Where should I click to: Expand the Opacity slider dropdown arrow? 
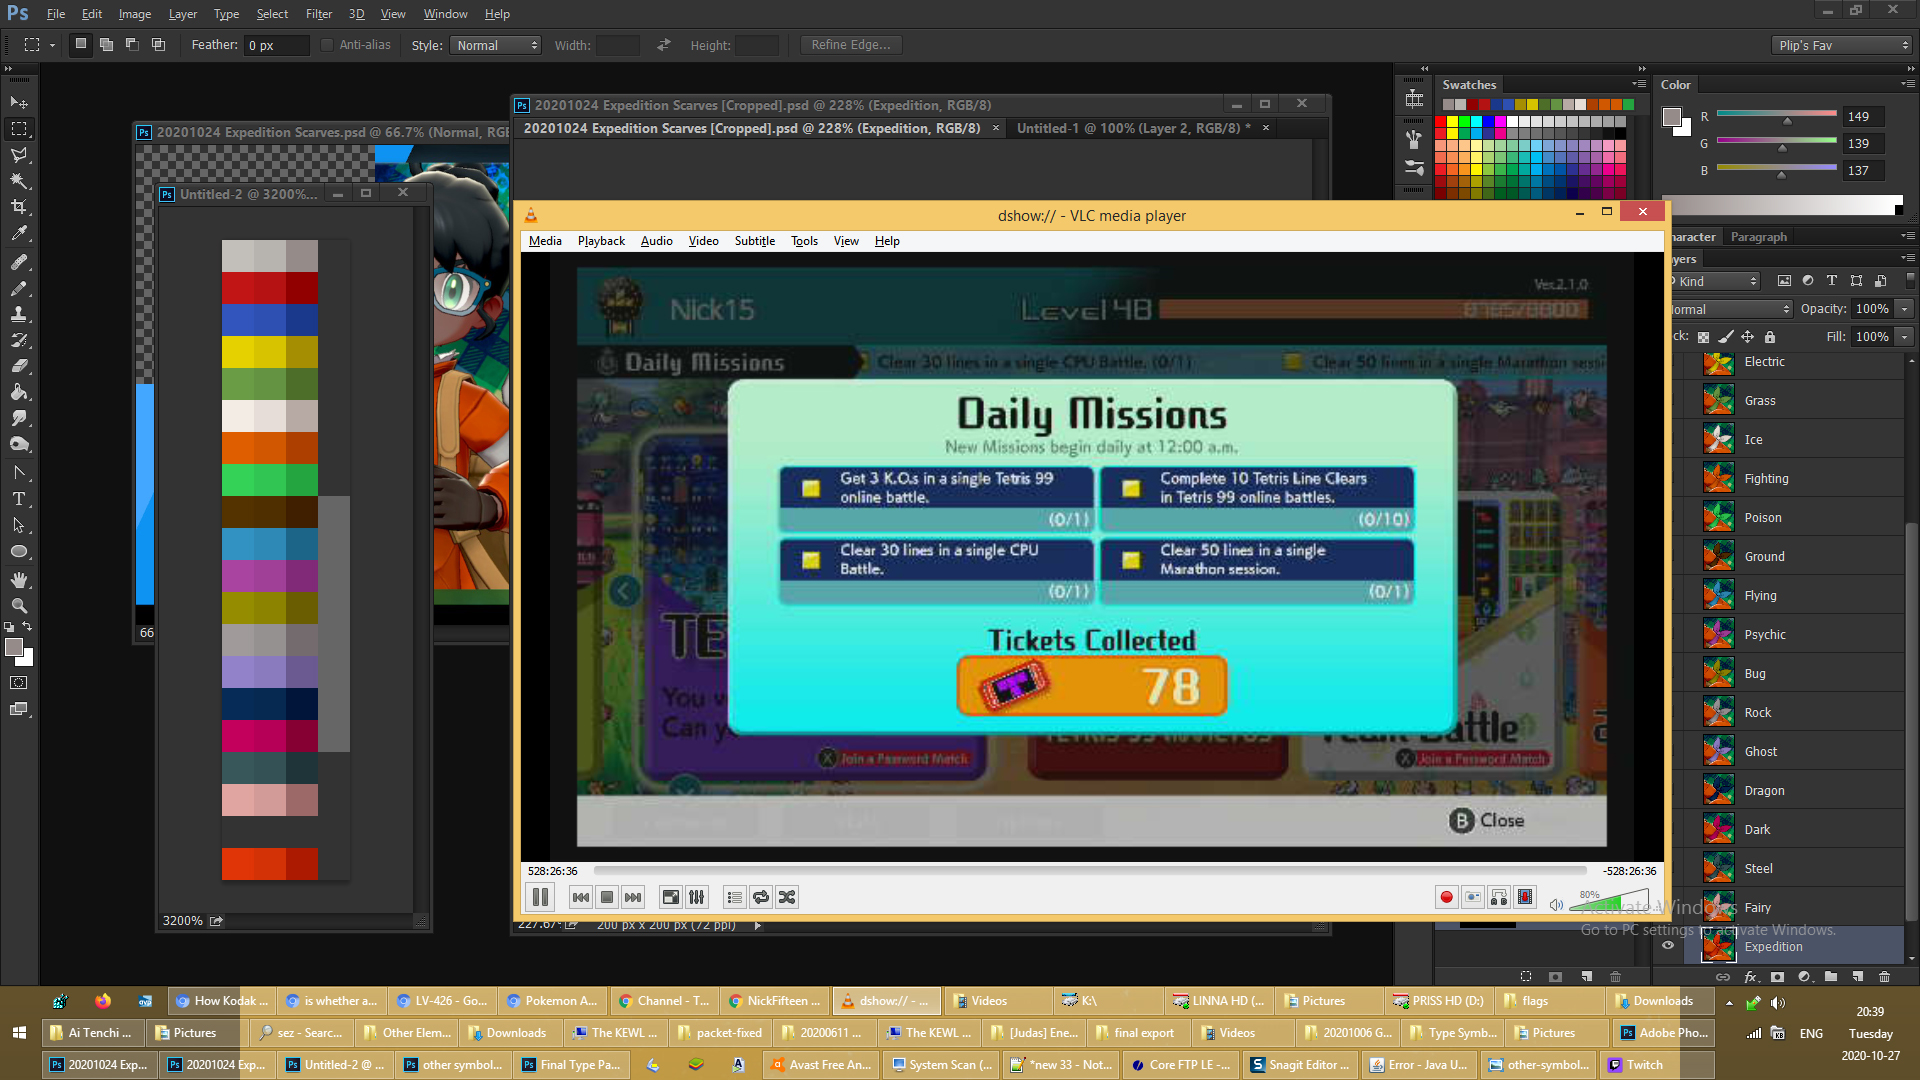click(x=1906, y=309)
